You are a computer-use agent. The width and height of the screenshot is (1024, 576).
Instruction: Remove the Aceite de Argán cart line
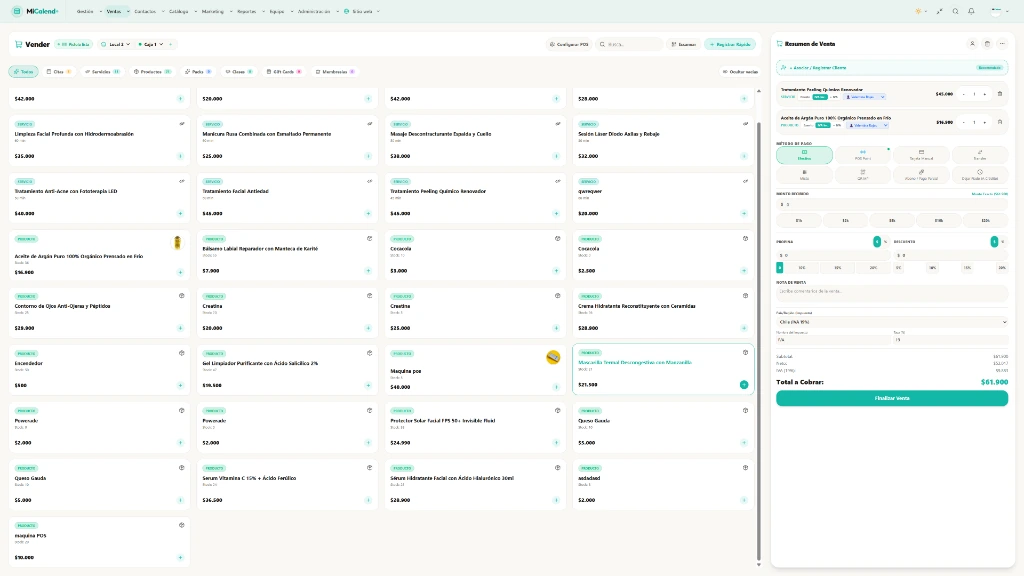tap(1000, 122)
